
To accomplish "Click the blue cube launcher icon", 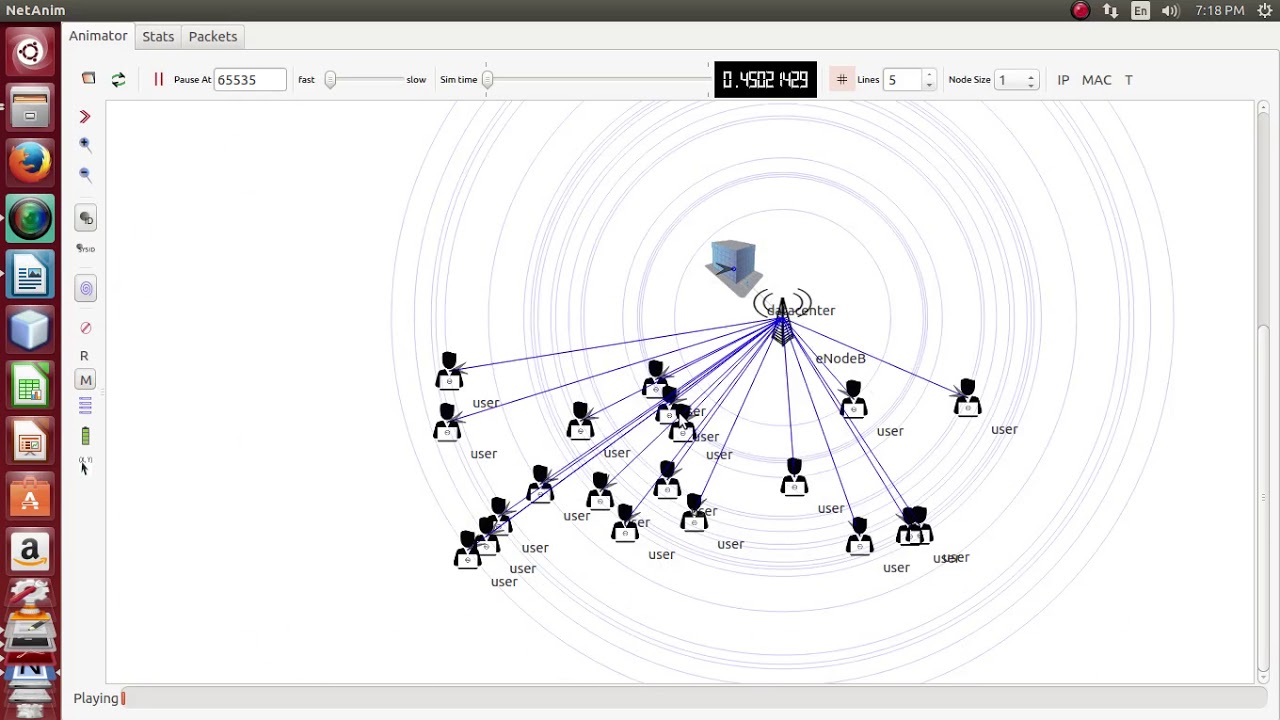I will click(x=30, y=329).
